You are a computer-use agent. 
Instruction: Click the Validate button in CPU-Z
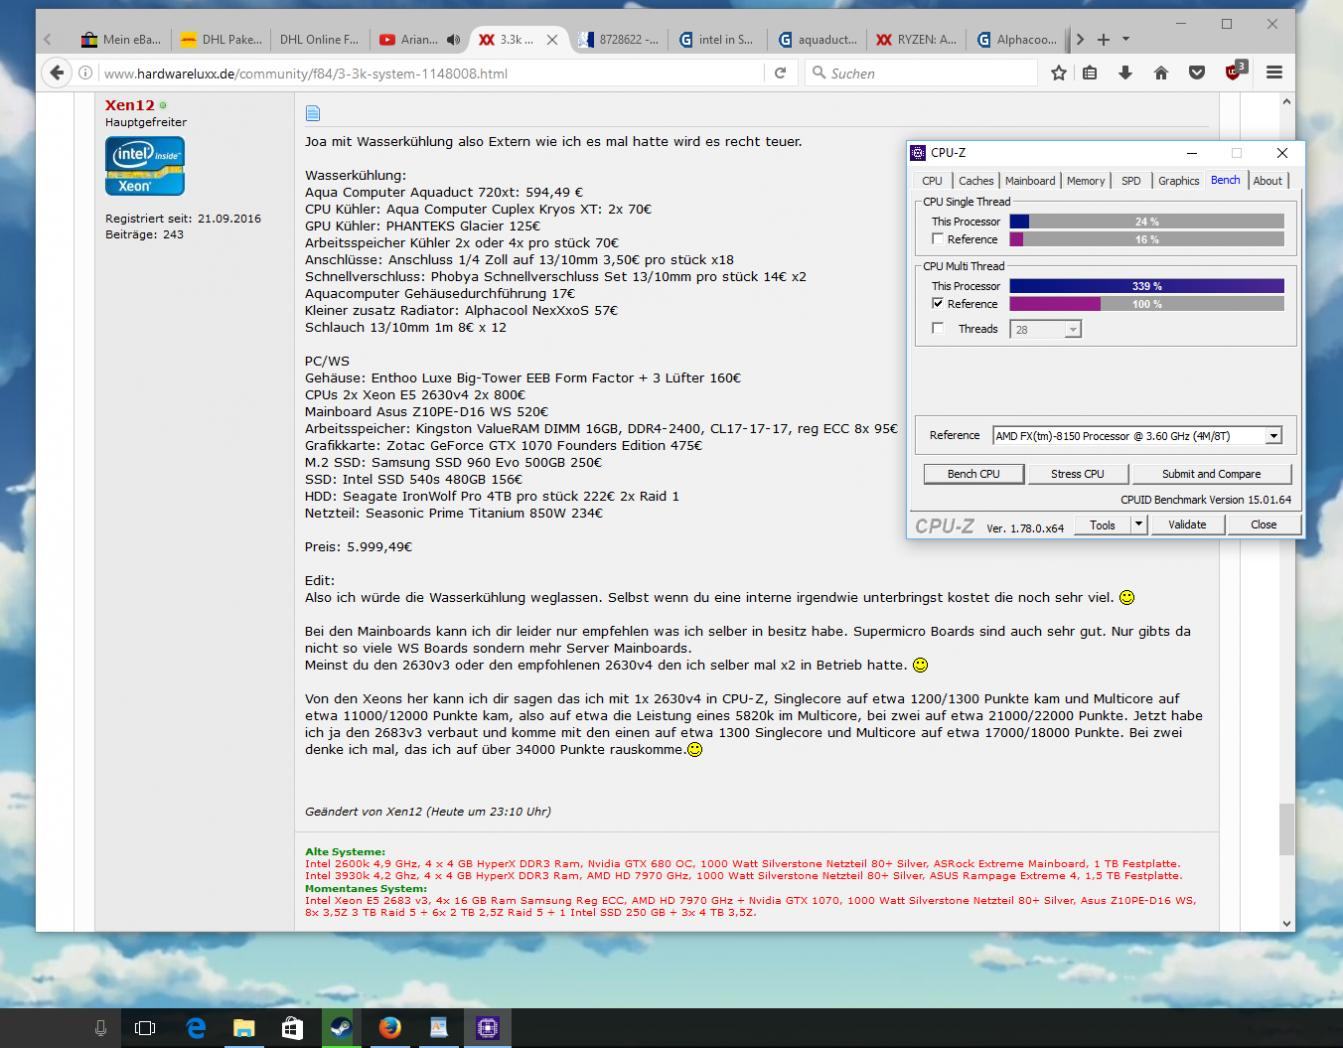coord(1187,524)
